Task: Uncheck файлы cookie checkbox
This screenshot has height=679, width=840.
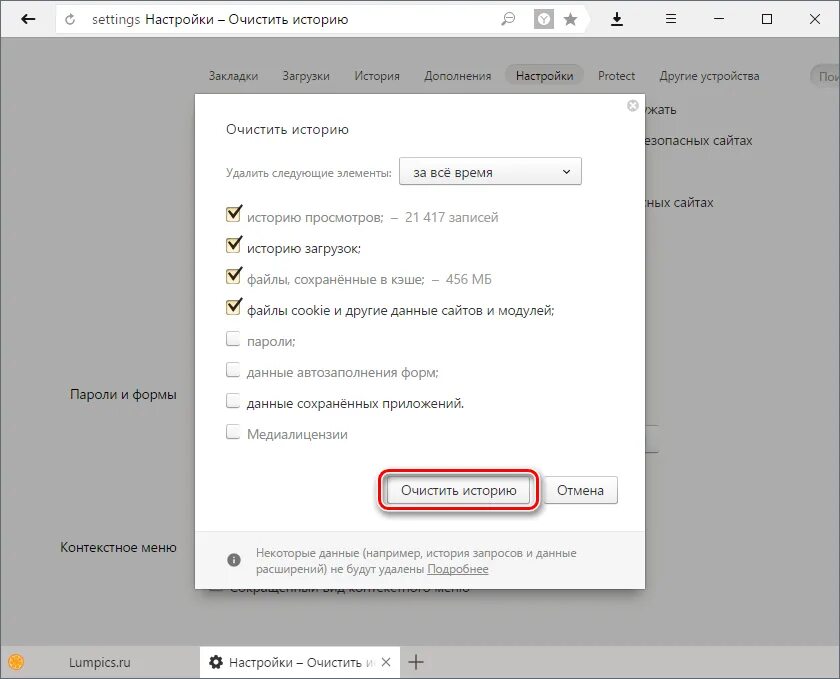Action: pyautogui.click(x=233, y=307)
